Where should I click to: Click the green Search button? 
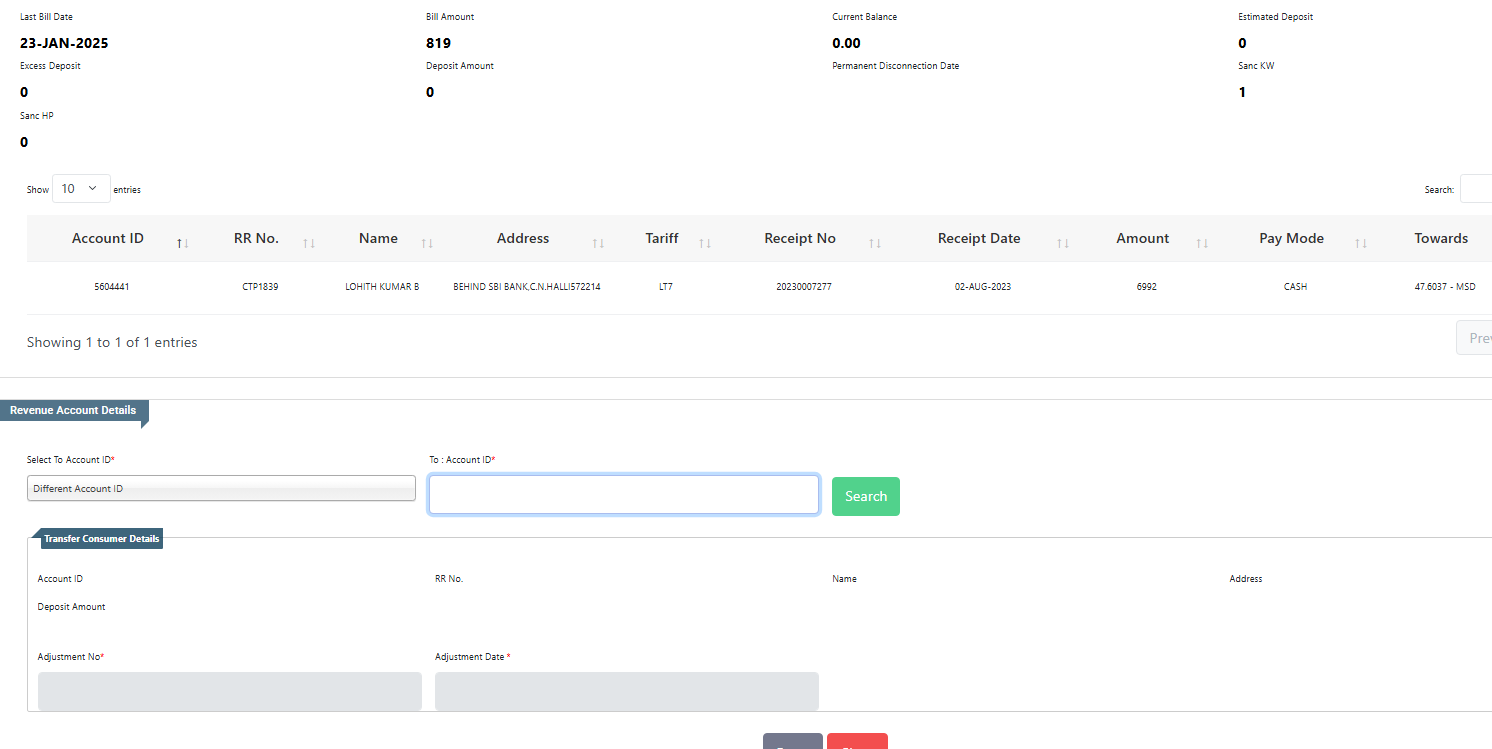pos(865,496)
